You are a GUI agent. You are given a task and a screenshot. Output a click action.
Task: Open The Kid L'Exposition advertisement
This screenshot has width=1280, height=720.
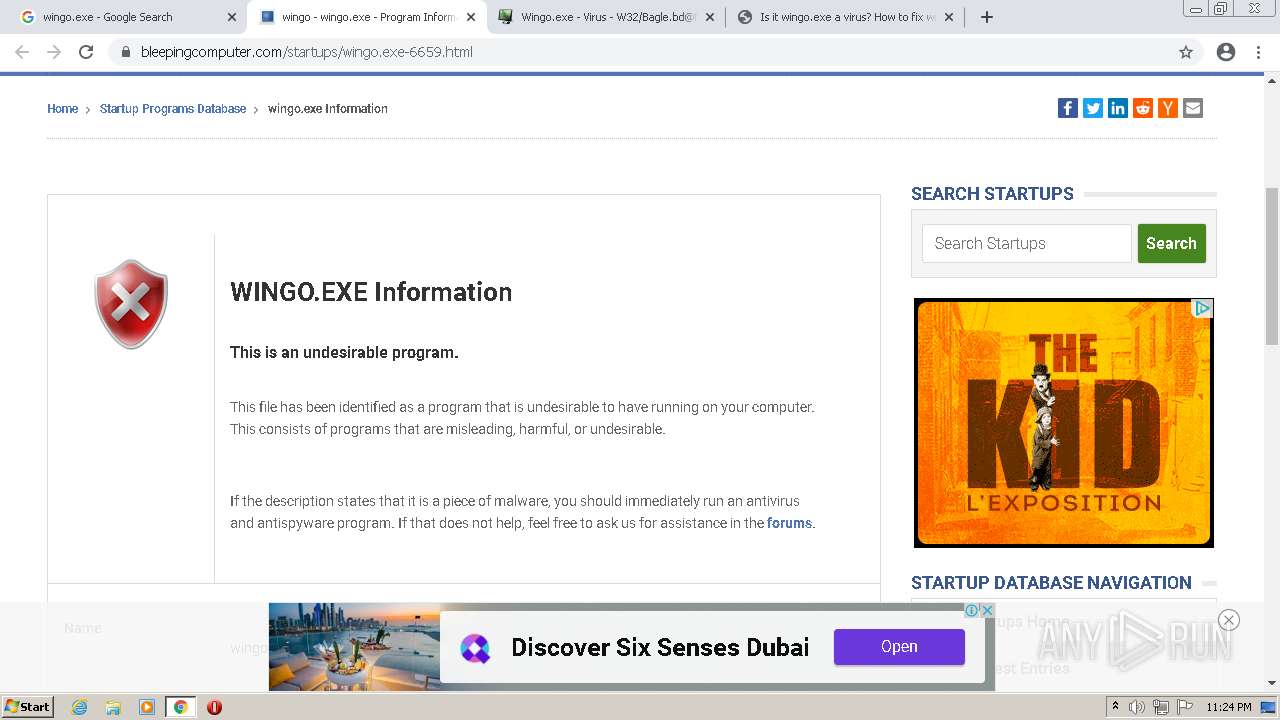1064,423
